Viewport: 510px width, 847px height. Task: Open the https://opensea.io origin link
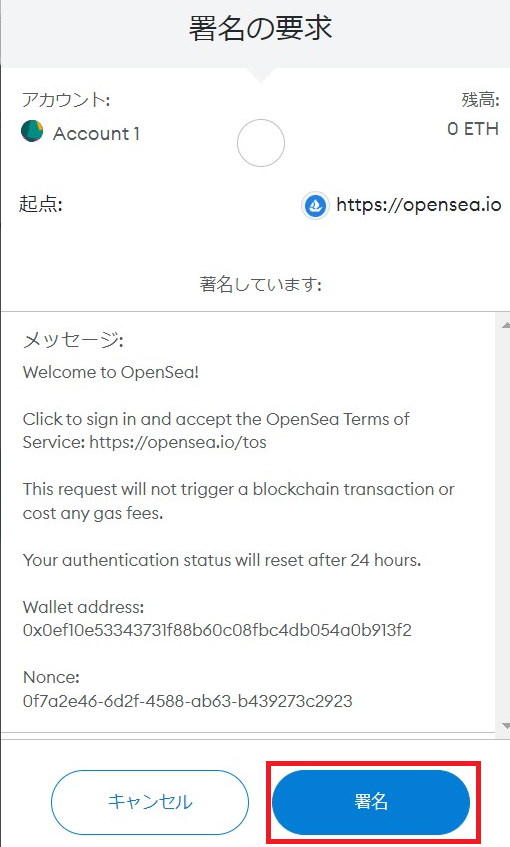click(x=418, y=205)
